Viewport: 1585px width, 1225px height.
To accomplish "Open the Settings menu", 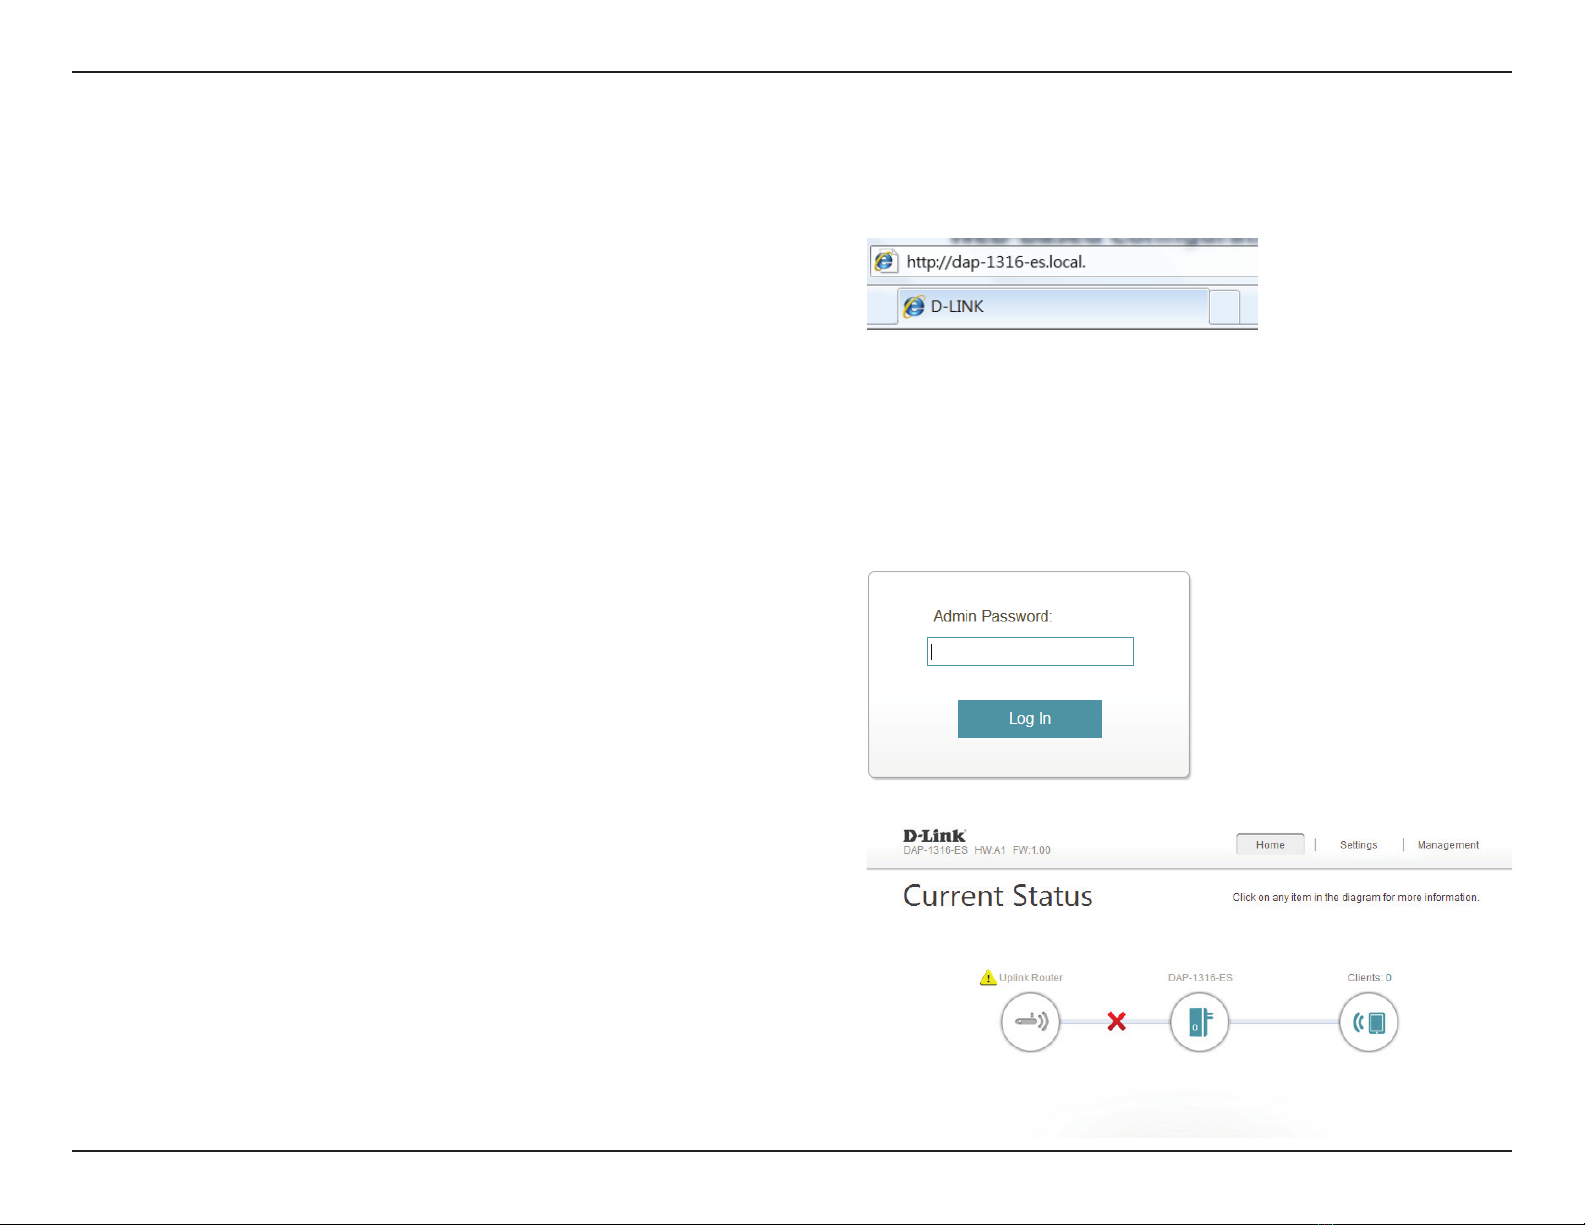I will point(1358,845).
